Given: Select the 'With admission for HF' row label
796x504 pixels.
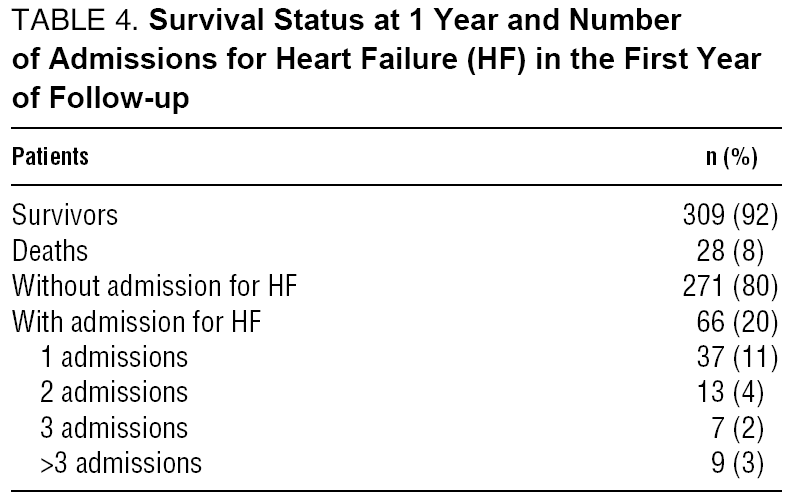Looking at the screenshot, I should tap(137, 322).
